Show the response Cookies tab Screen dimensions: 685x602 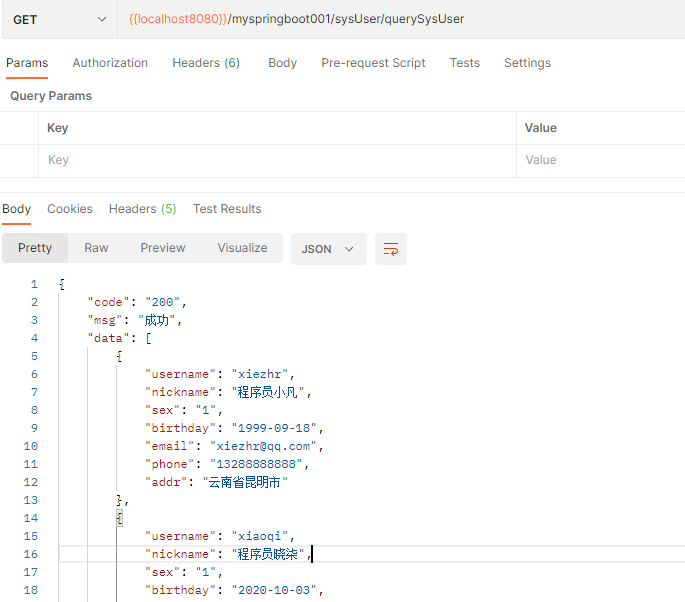(x=70, y=209)
